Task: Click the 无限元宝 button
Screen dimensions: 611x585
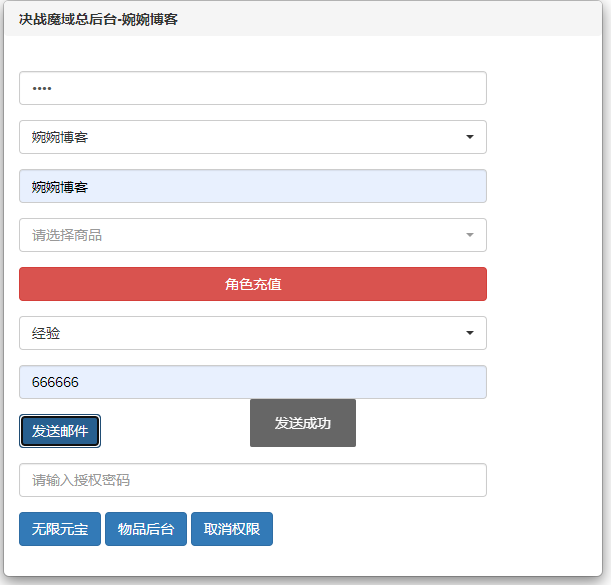Action: 60,529
